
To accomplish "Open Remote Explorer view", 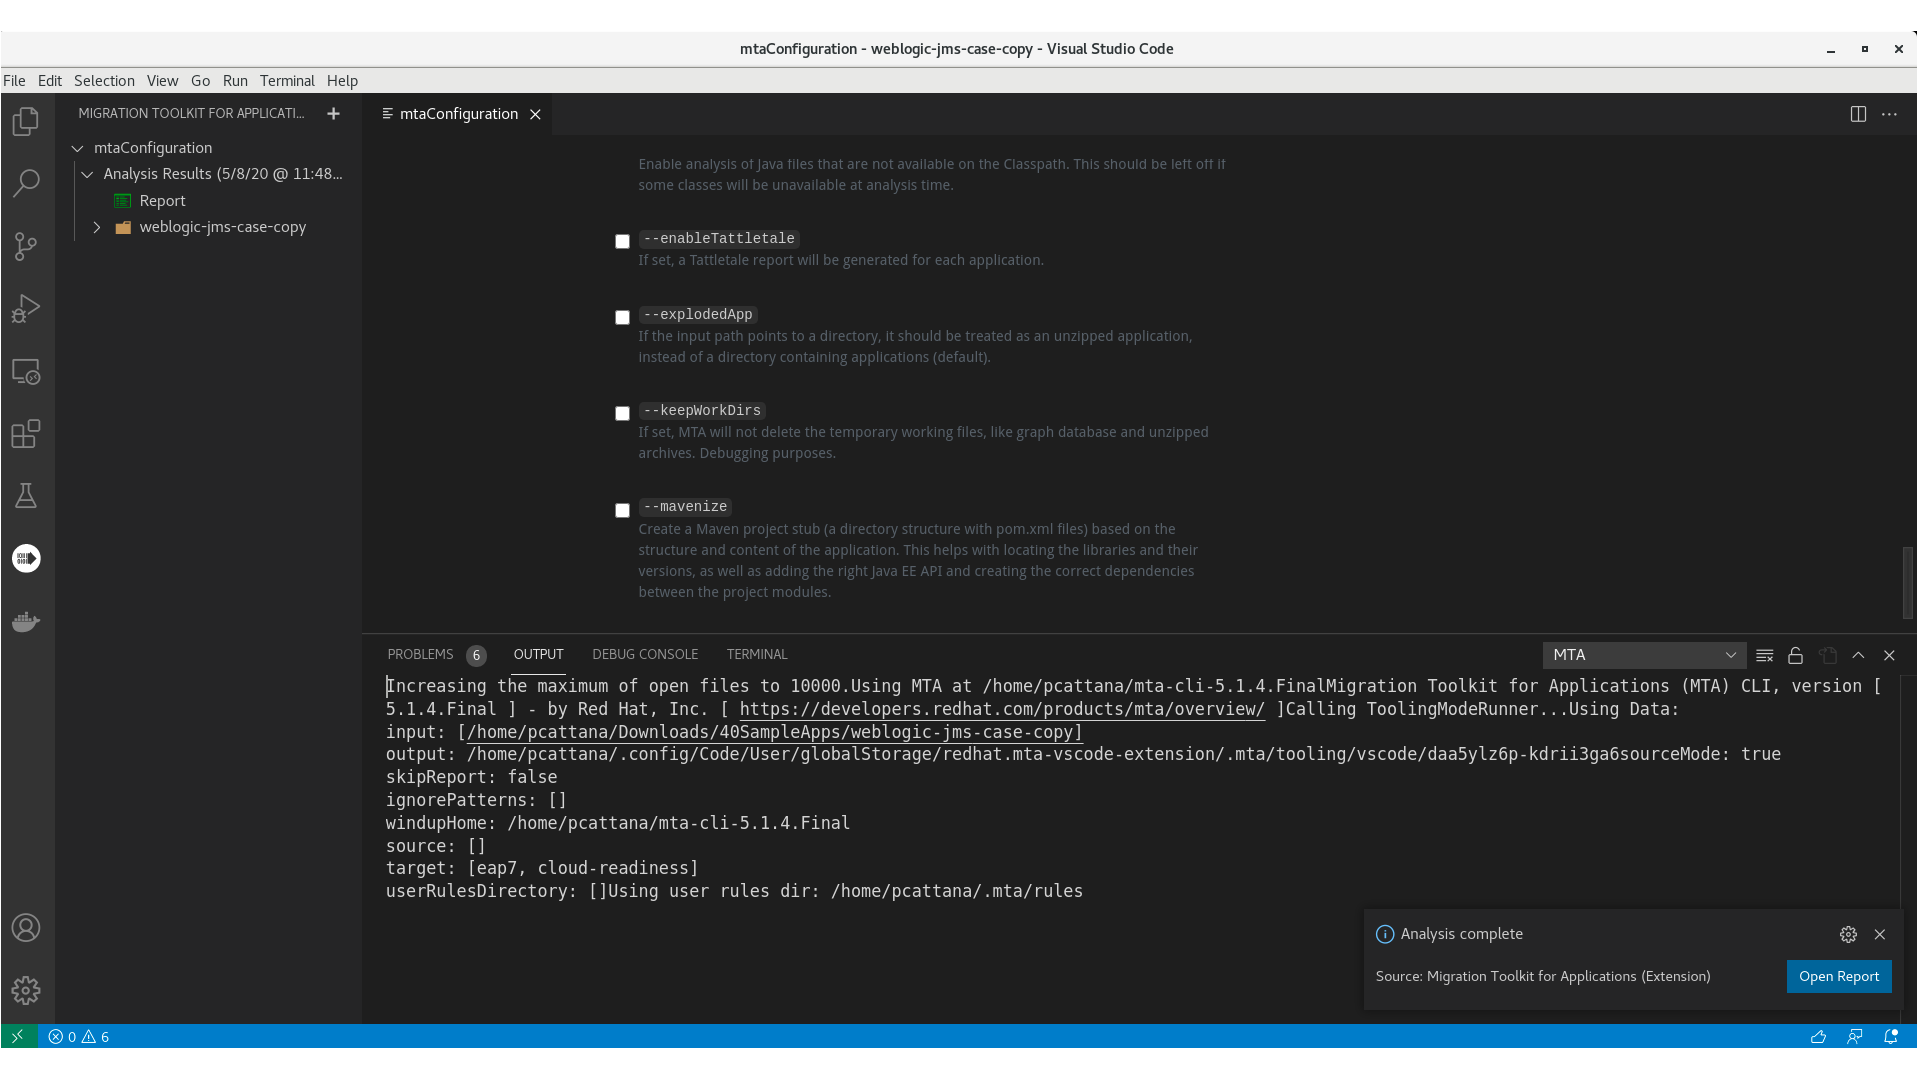I will tap(26, 372).
